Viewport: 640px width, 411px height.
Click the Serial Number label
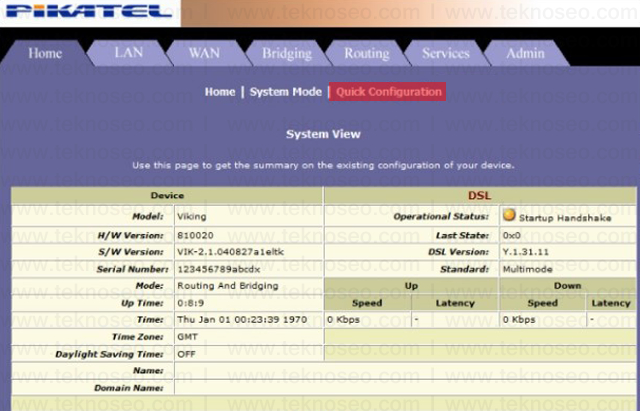132,269
